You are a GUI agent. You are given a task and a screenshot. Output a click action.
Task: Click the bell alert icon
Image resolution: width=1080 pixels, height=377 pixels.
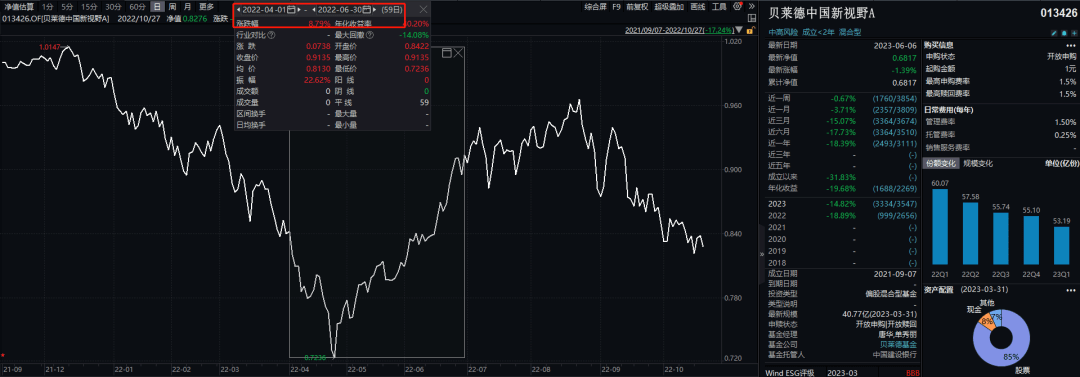click(1064, 33)
